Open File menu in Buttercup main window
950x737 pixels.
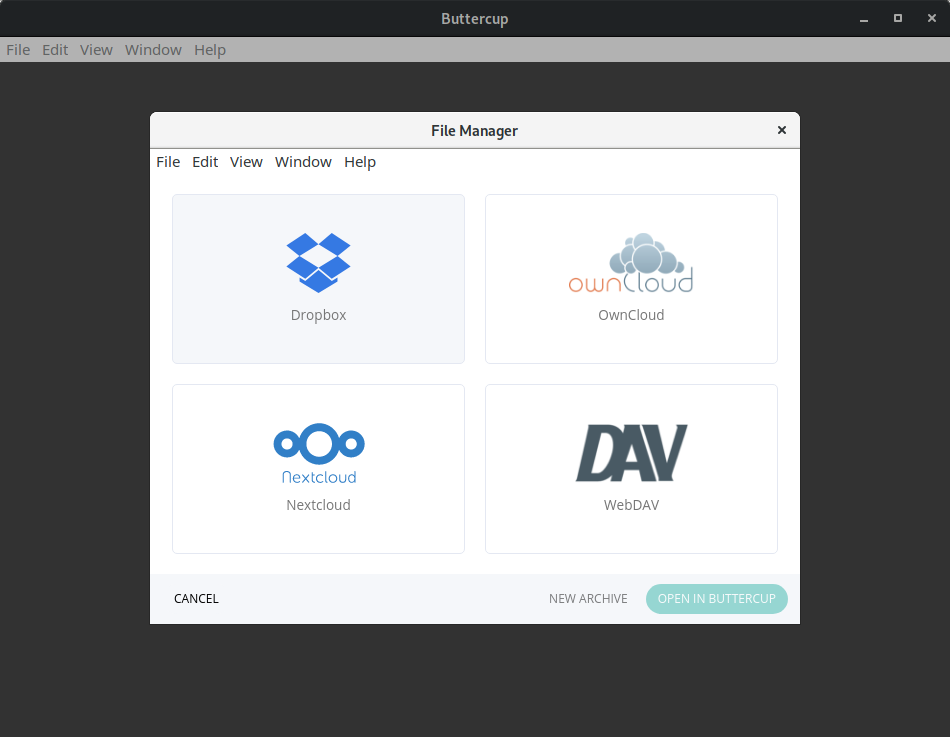point(18,50)
